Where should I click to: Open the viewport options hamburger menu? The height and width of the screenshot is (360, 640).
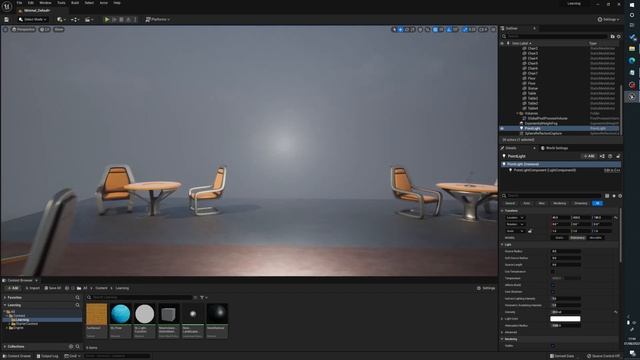click(5, 29)
